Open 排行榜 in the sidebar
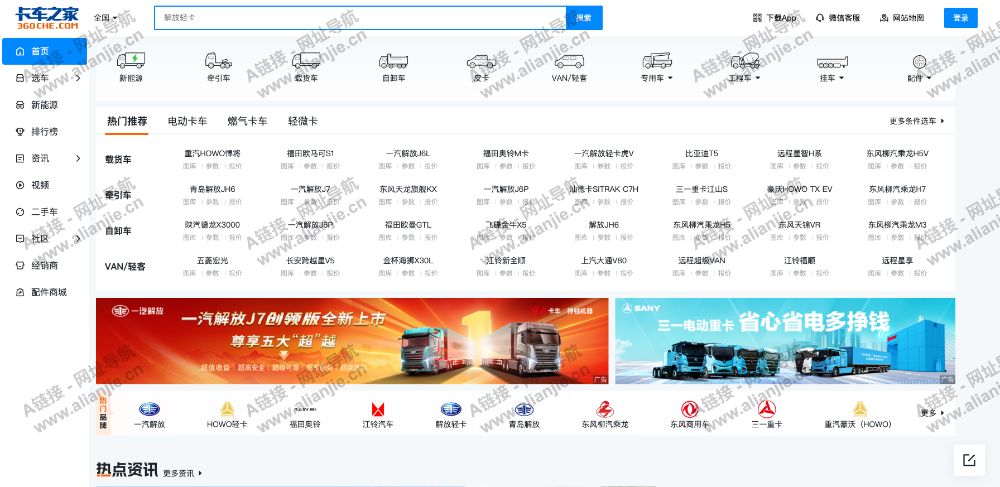Viewport: 1000px width, 487px height. click(x=44, y=131)
